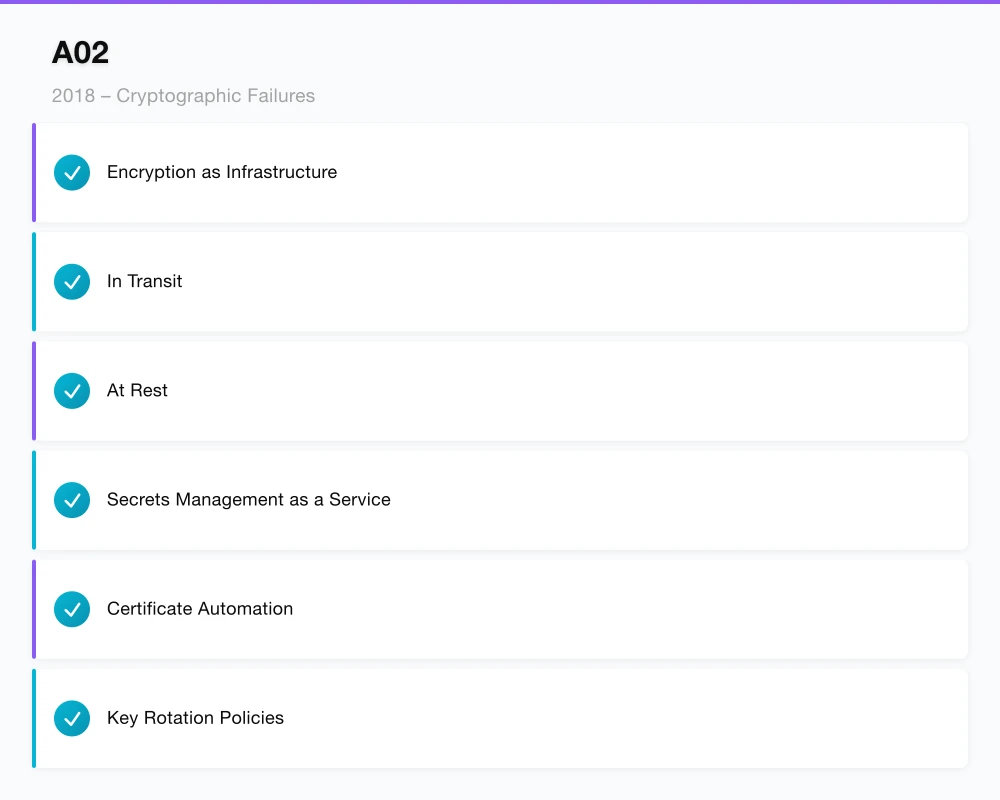Click the Secrets Management as a Service checkmark

(72, 500)
